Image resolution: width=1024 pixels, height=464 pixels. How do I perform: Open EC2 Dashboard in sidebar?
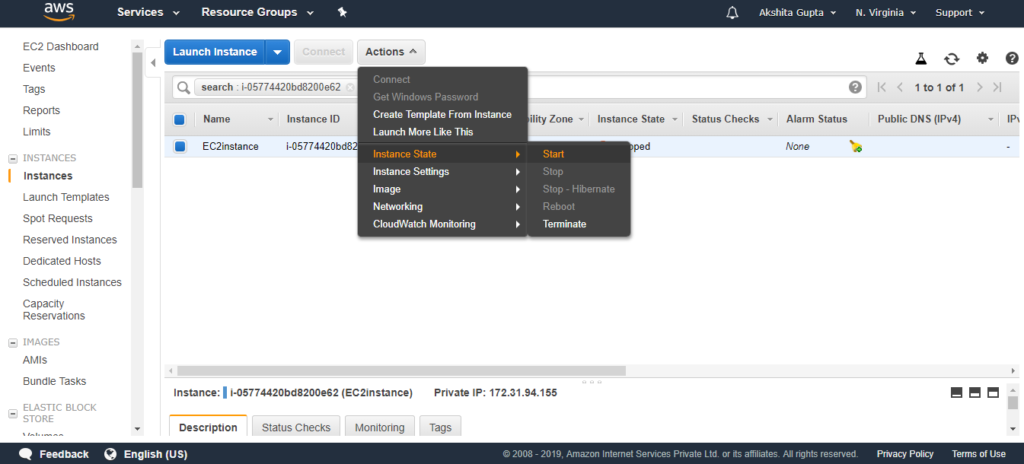tap(61, 46)
